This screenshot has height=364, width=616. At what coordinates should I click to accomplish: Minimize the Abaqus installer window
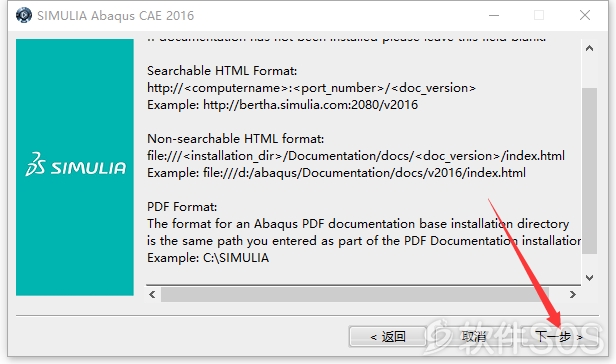pyautogui.click(x=494, y=15)
